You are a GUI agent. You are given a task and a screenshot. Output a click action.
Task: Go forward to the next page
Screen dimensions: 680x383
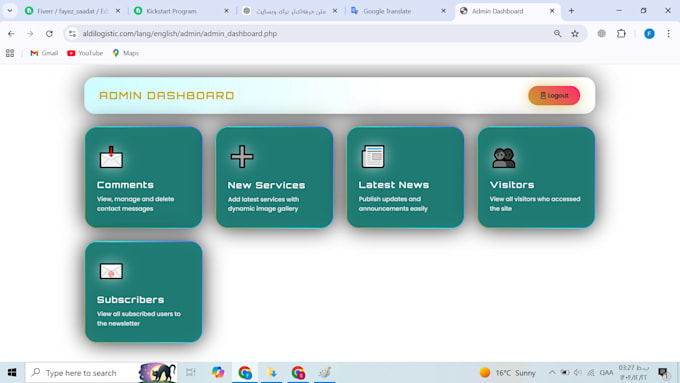[x=30, y=33]
